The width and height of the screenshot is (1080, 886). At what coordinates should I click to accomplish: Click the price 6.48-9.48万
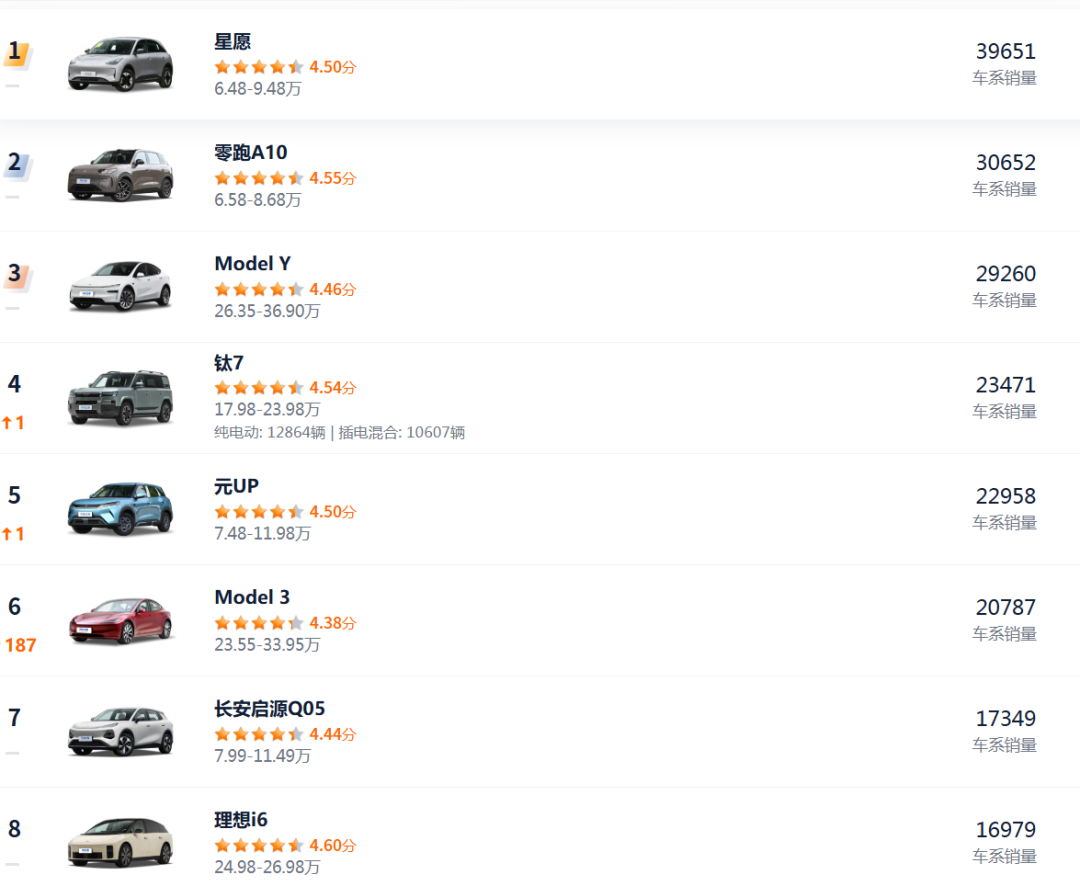tap(258, 89)
